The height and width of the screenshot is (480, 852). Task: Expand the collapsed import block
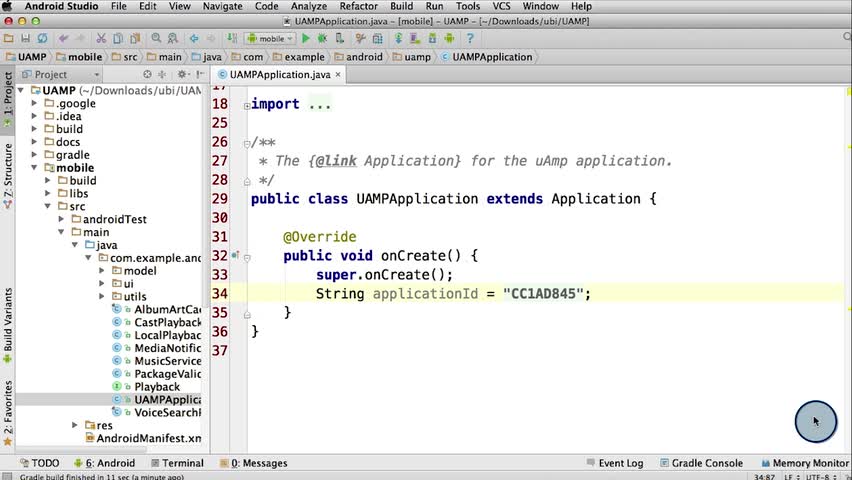pos(247,105)
